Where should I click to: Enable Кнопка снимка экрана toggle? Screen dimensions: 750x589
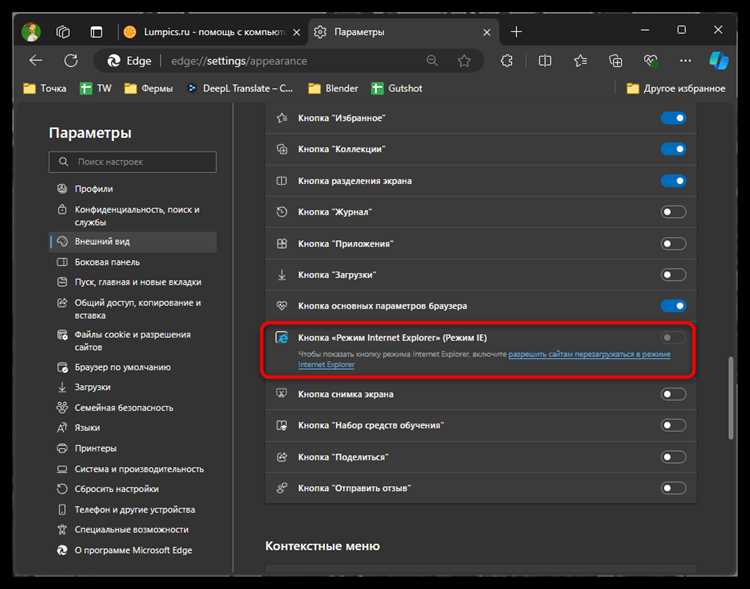pyautogui.click(x=673, y=394)
